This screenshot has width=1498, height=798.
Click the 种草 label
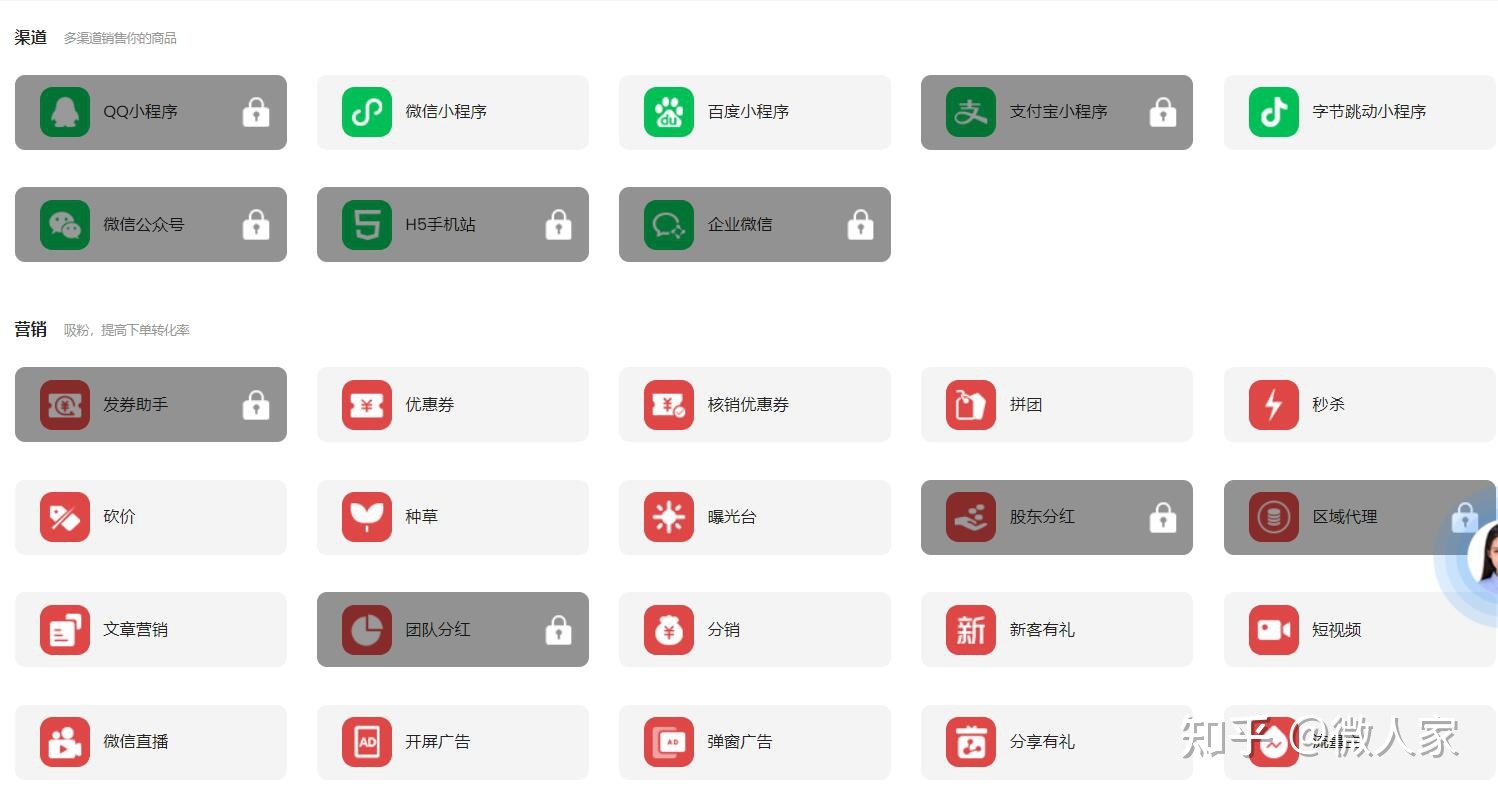(x=421, y=517)
